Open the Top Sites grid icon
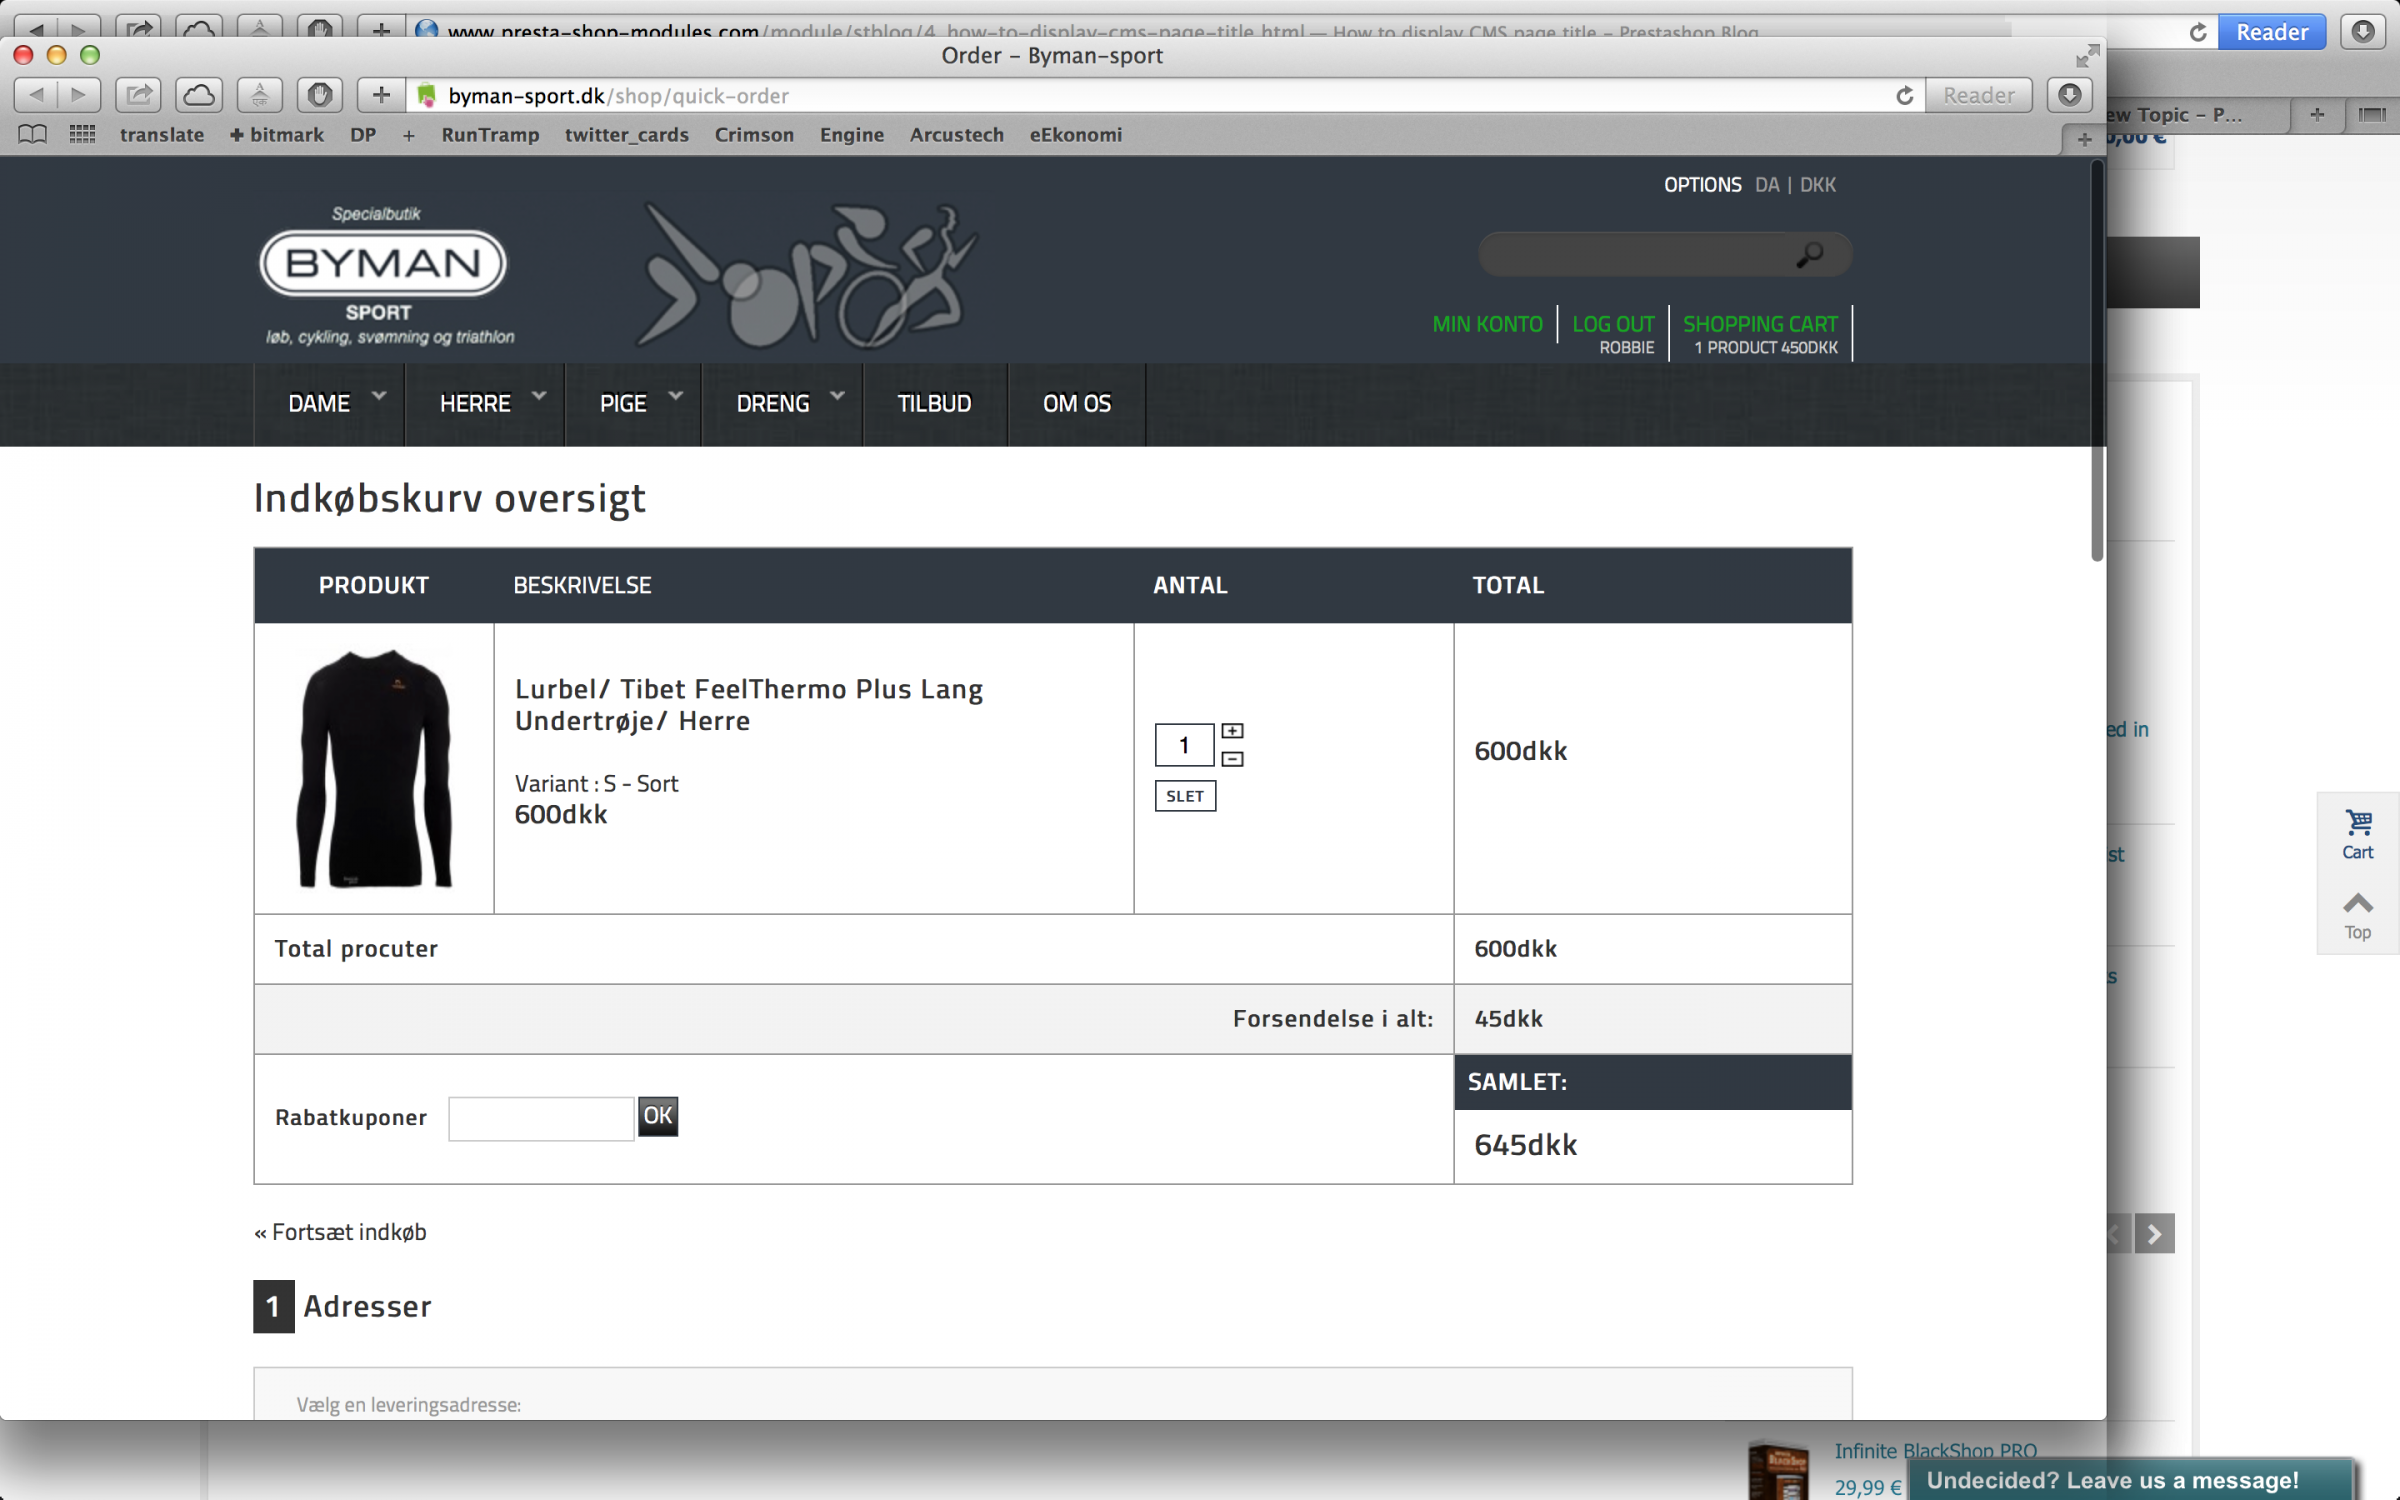The width and height of the screenshot is (2400, 1500). click(82, 134)
